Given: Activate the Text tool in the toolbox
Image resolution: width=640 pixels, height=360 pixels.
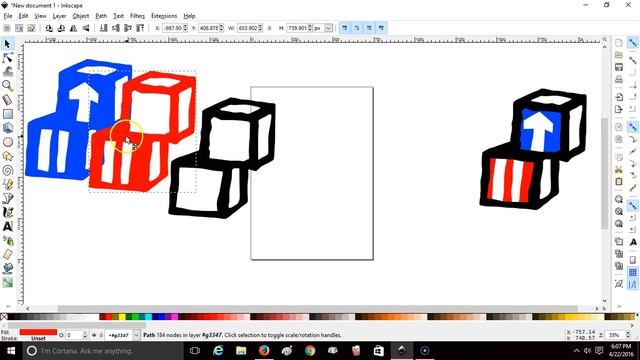Looking at the screenshot, I should pyautogui.click(x=7, y=226).
